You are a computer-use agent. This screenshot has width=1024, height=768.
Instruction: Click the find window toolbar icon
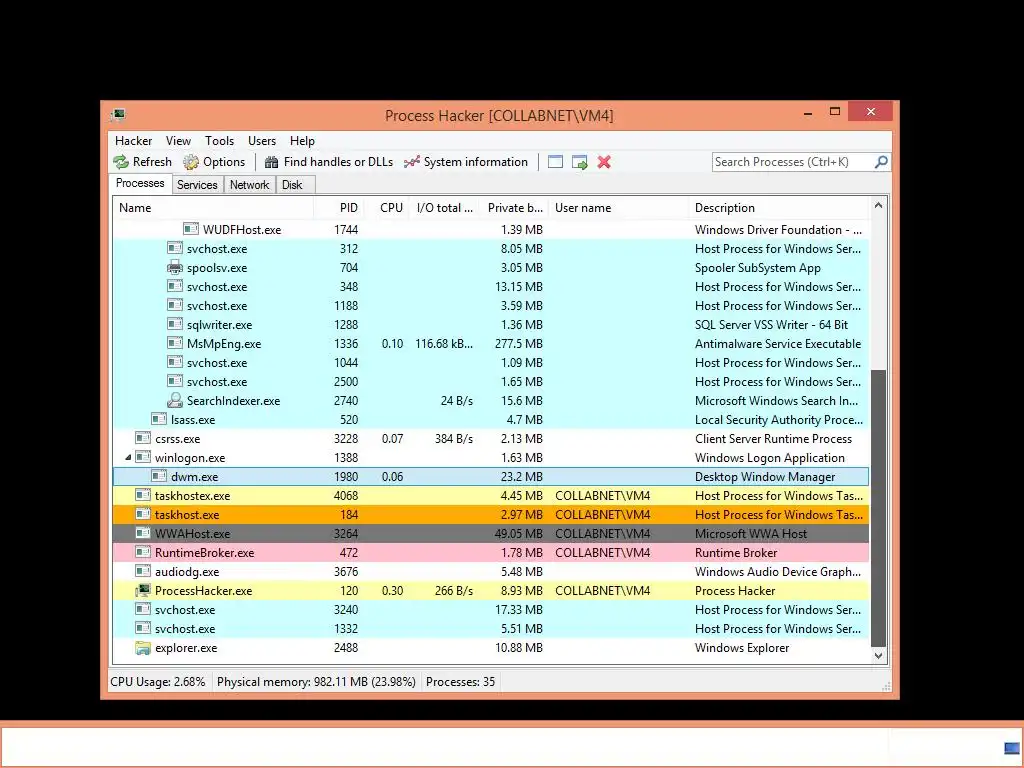555,162
